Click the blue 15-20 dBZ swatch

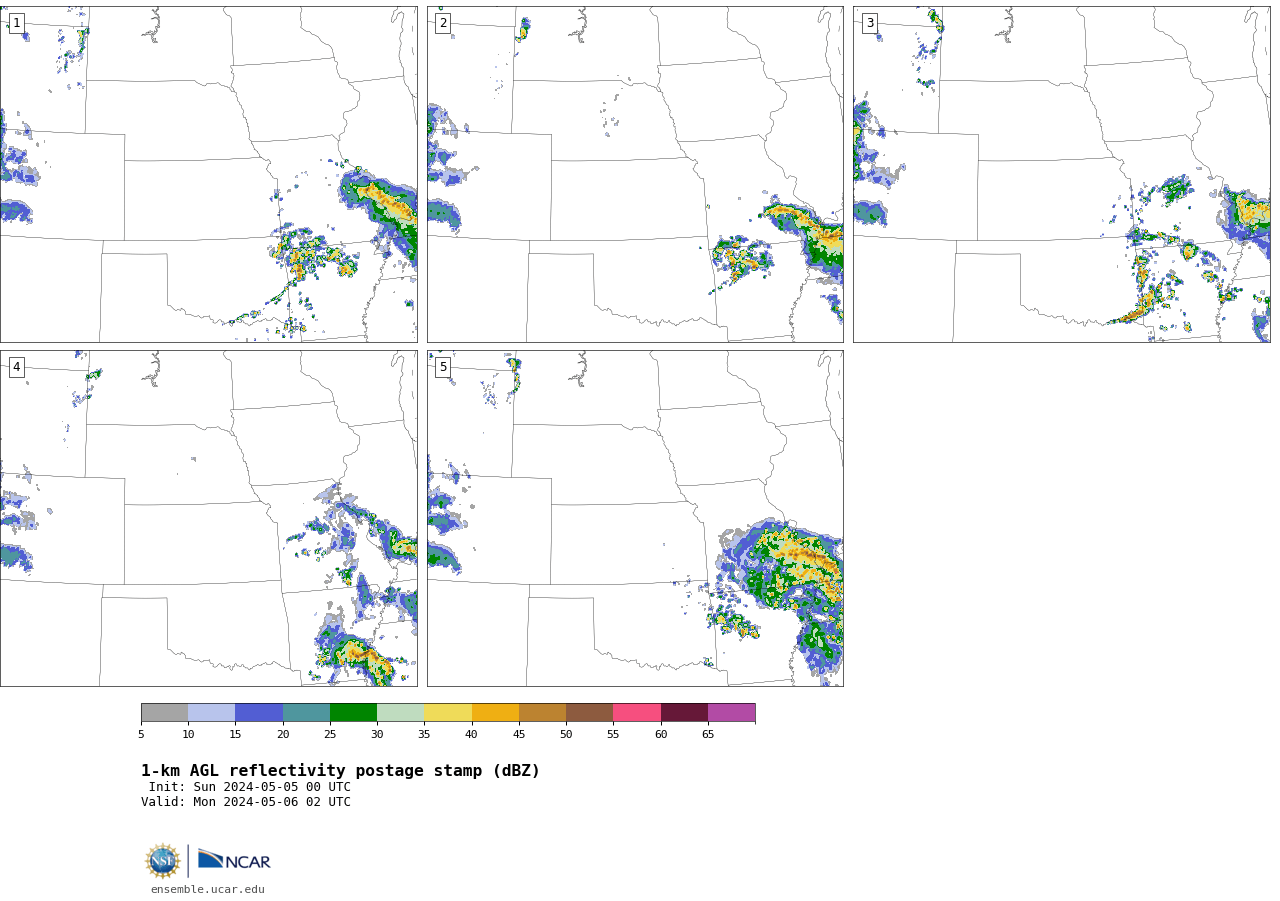coord(259,712)
